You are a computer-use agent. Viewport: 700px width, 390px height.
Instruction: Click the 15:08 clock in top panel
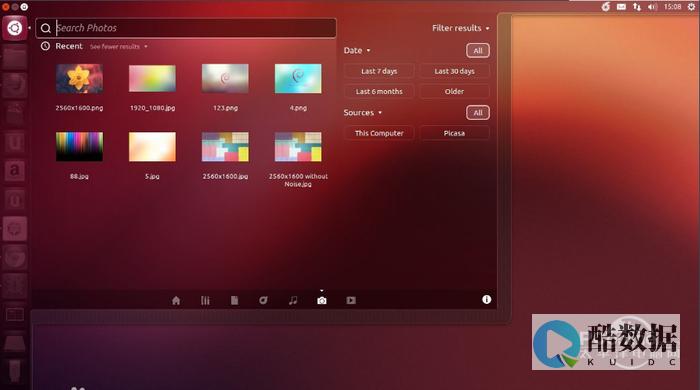[x=672, y=7]
